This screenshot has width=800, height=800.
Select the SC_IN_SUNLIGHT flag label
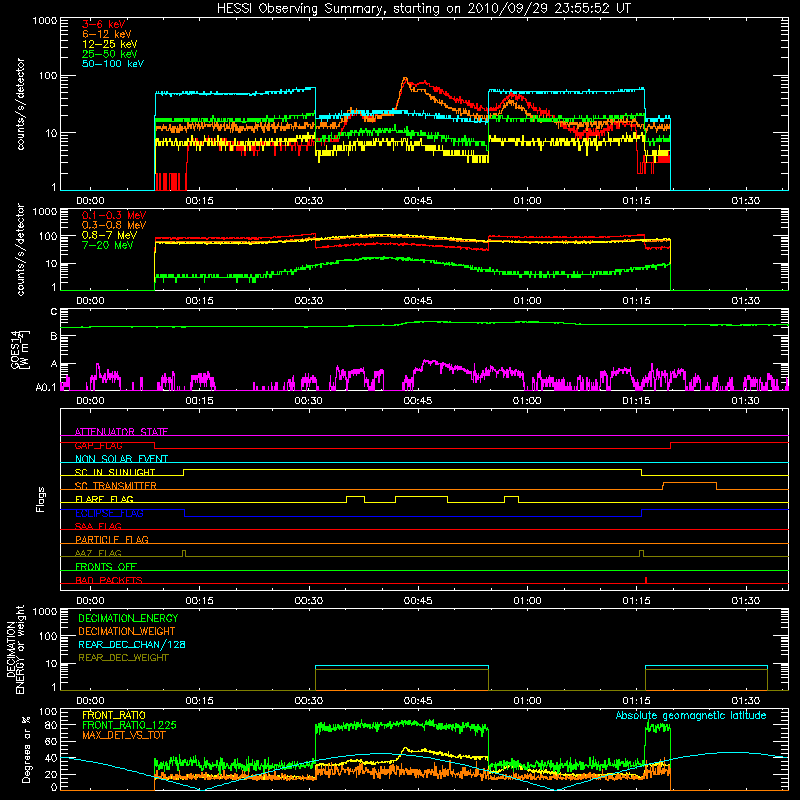(x=115, y=472)
